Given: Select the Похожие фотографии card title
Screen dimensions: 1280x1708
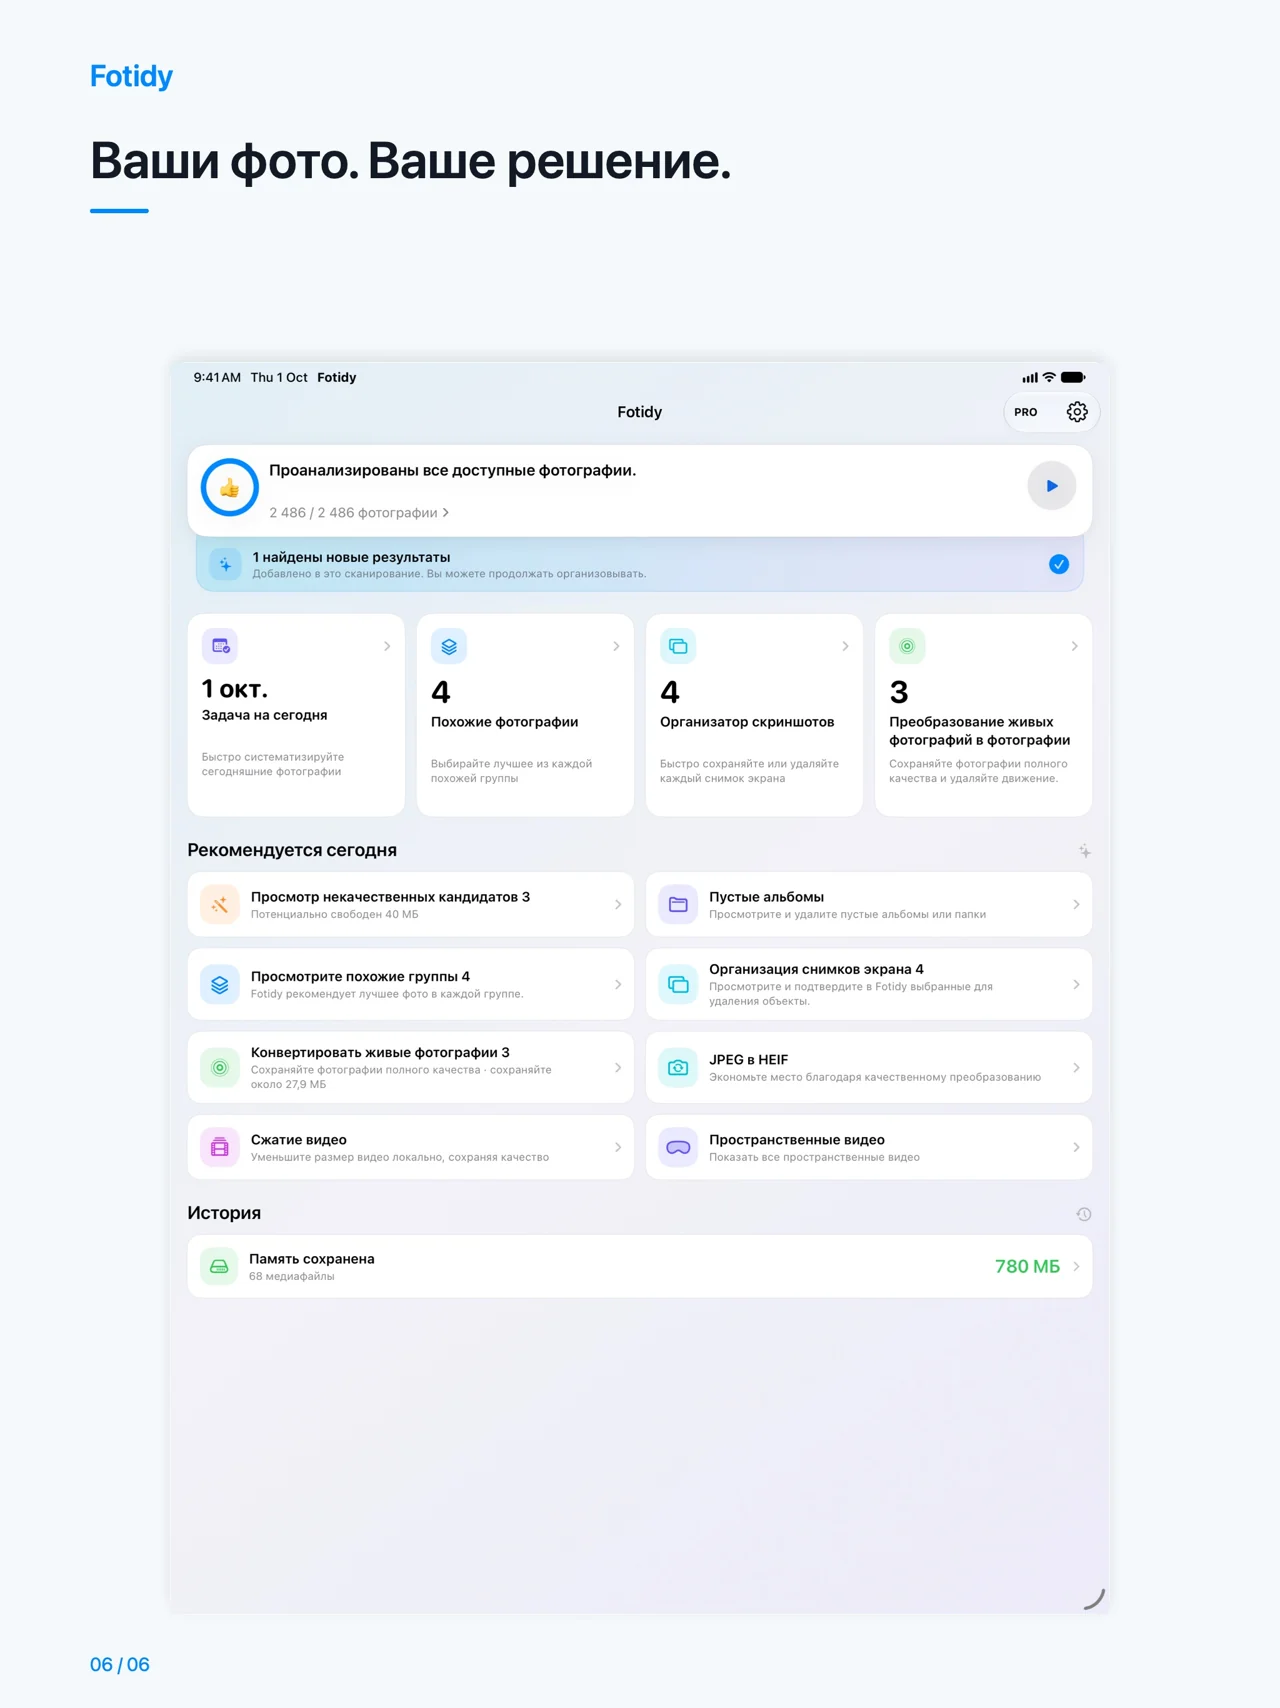Looking at the screenshot, I should coord(505,722).
